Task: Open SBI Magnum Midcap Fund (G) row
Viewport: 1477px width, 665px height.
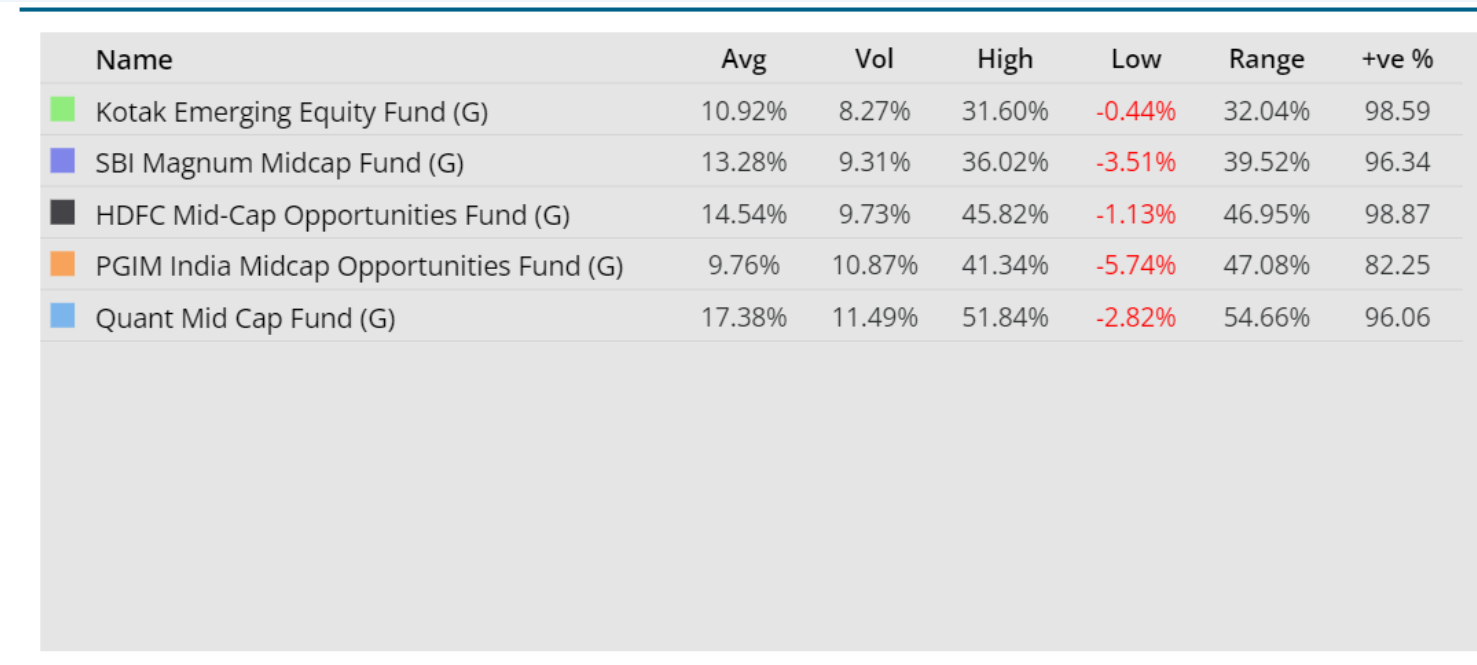Action: pos(279,163)
